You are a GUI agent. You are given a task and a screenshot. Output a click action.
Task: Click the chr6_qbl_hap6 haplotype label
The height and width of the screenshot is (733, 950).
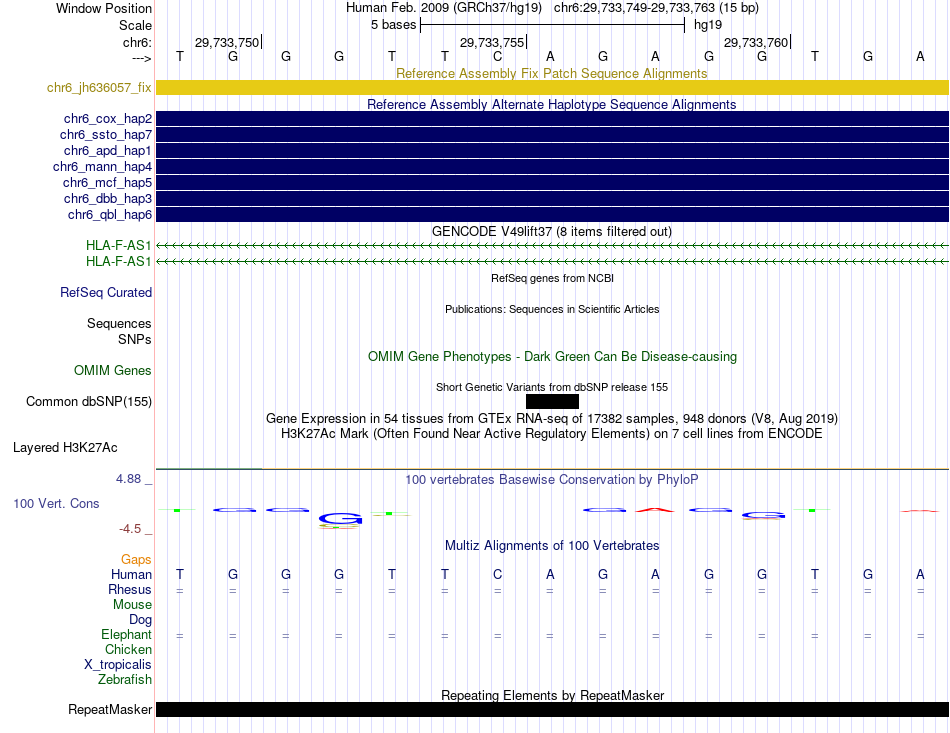coord(110,214)
